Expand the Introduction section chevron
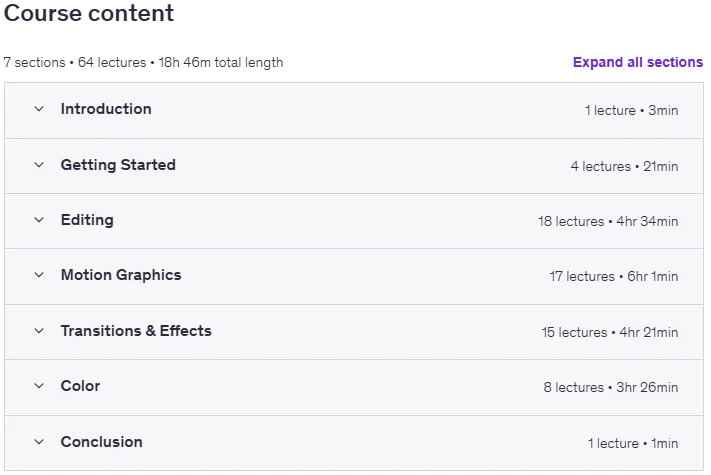Image resolution: width=711 pixels, height=475 pixels. coord(39,109)
